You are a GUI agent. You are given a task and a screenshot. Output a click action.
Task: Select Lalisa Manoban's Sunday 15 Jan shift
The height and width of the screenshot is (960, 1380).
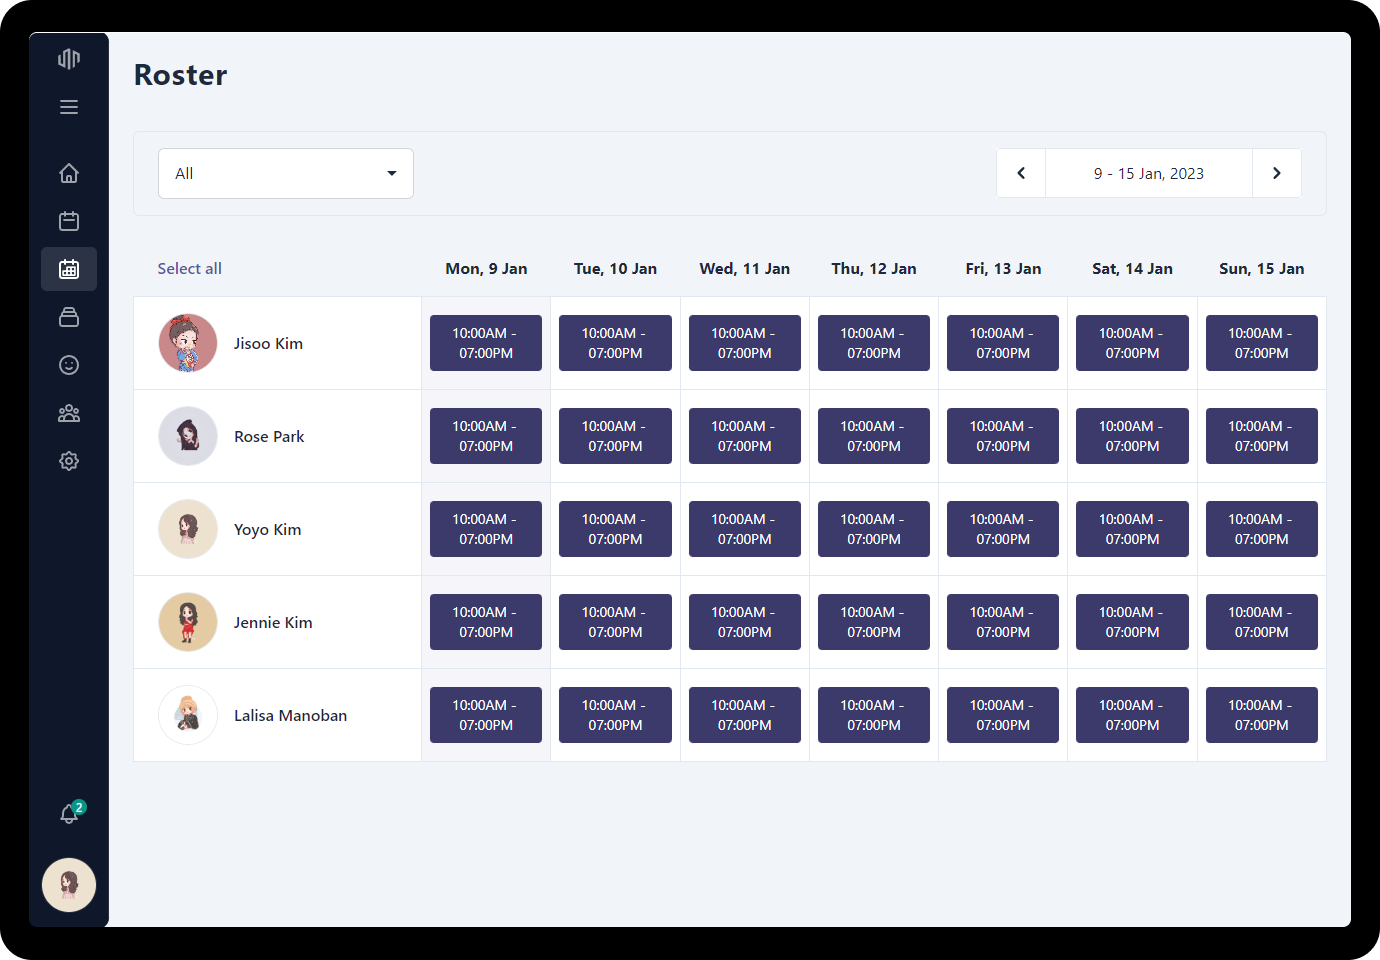click(1261, 715)
